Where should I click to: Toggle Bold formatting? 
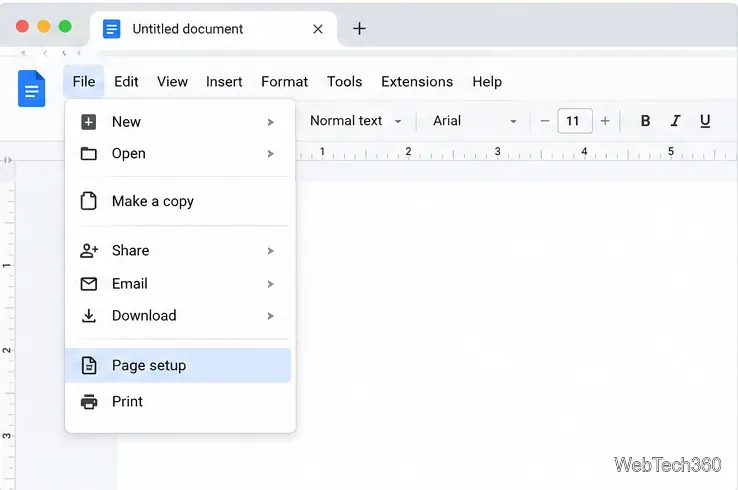click(x=645, y=121)
